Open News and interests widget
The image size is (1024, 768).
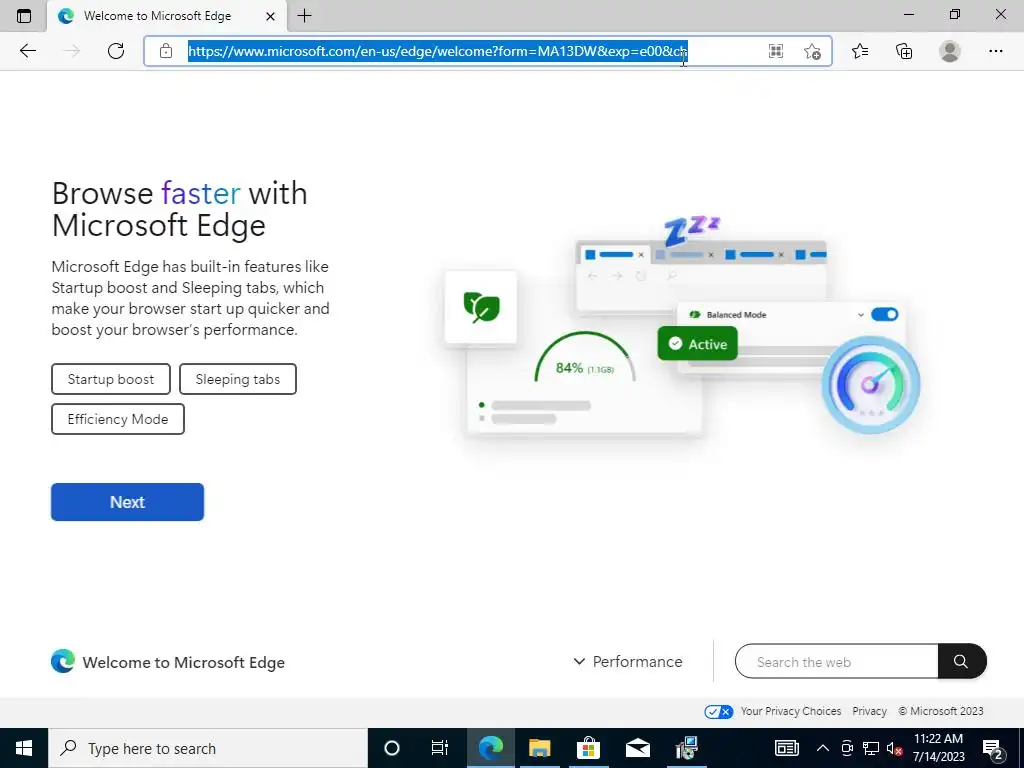tap(786, 748)
